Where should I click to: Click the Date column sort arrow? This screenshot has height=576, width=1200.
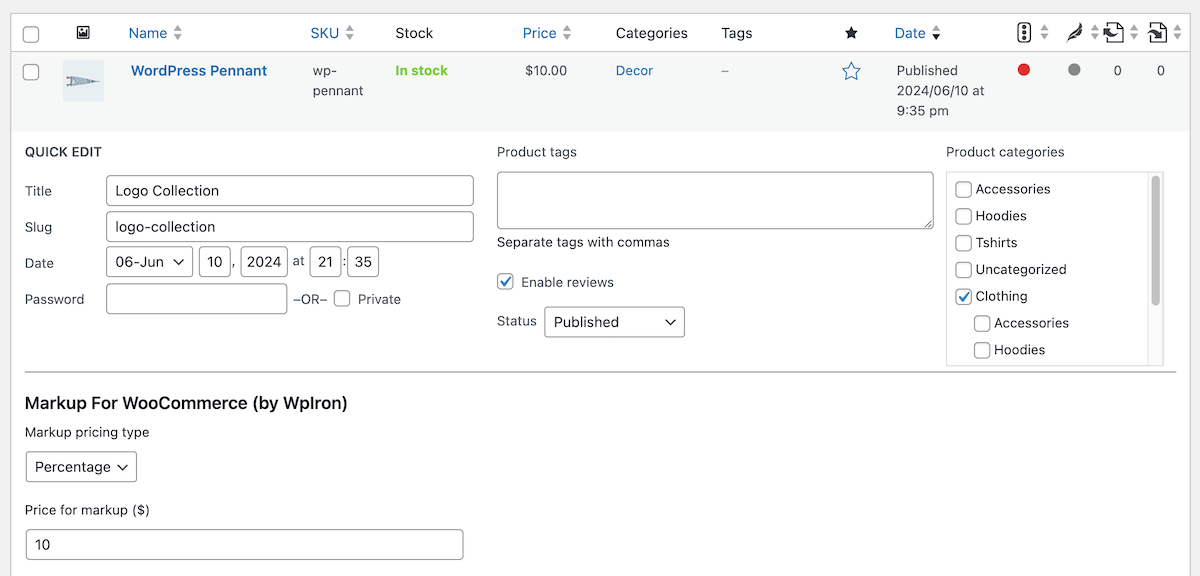point(936,33)
